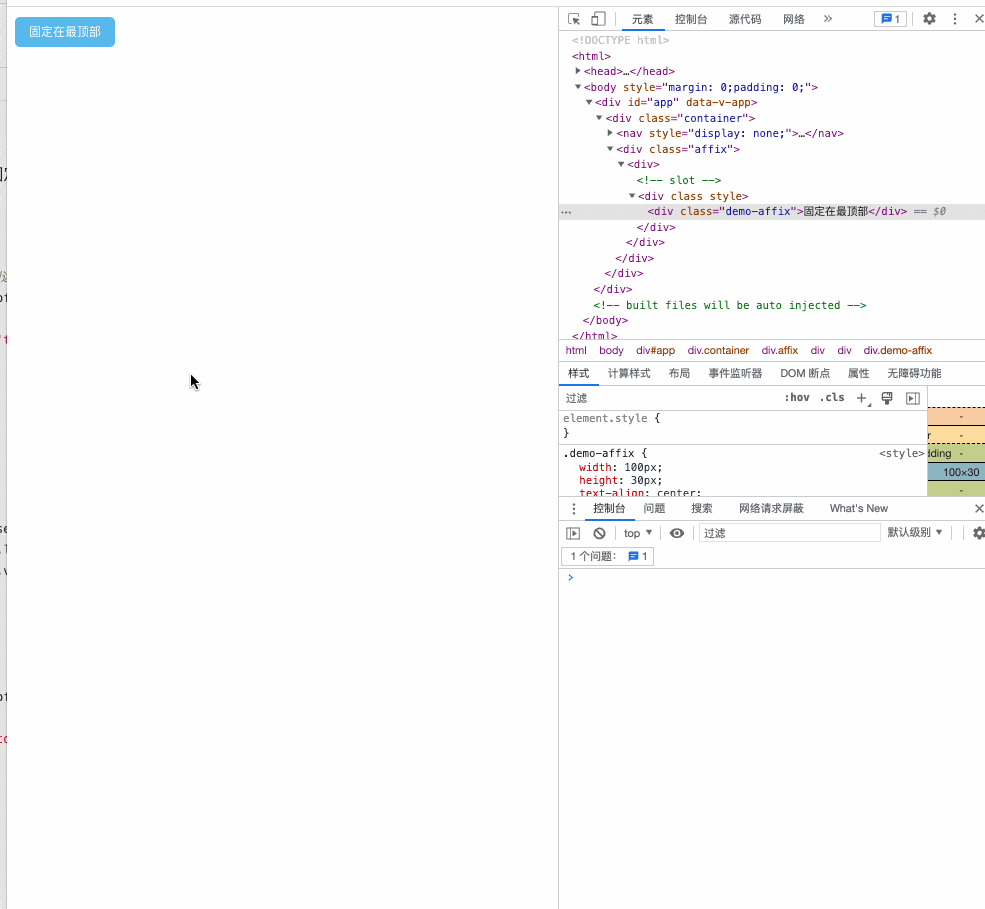Viewport: 985px width, 909px height.
Task: Toggle the device toolbar icon
Action: coord(598,19)
